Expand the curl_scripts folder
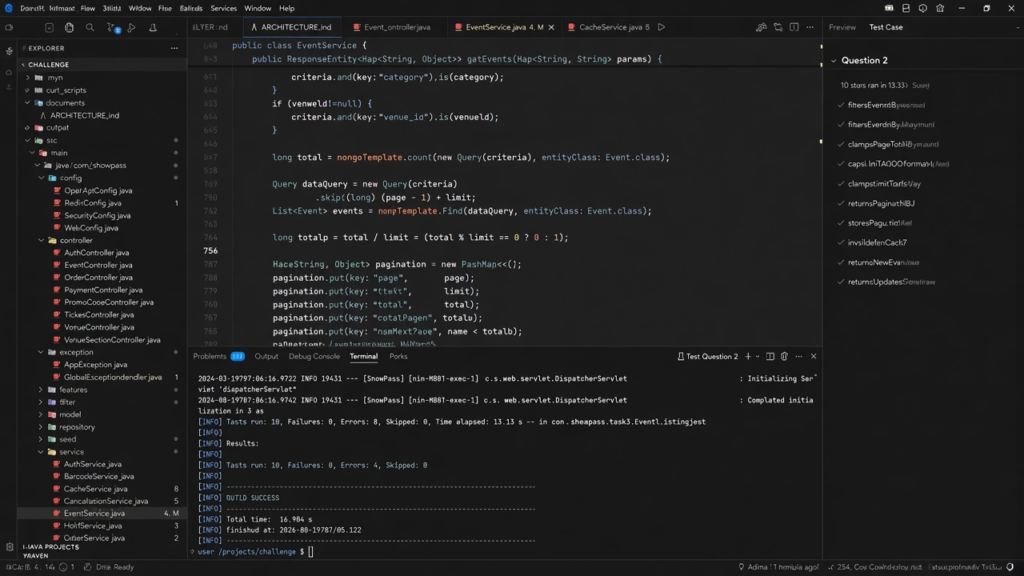 coord(27,90)
